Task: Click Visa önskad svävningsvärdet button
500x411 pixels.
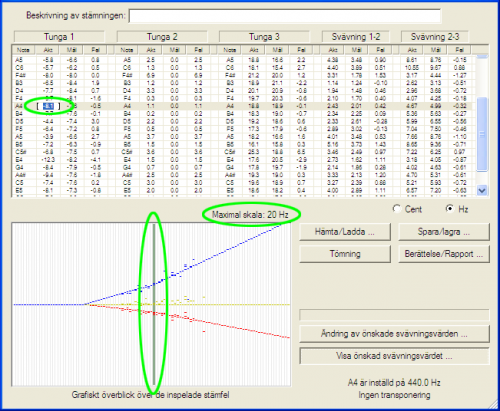Action: pos(394,356)
